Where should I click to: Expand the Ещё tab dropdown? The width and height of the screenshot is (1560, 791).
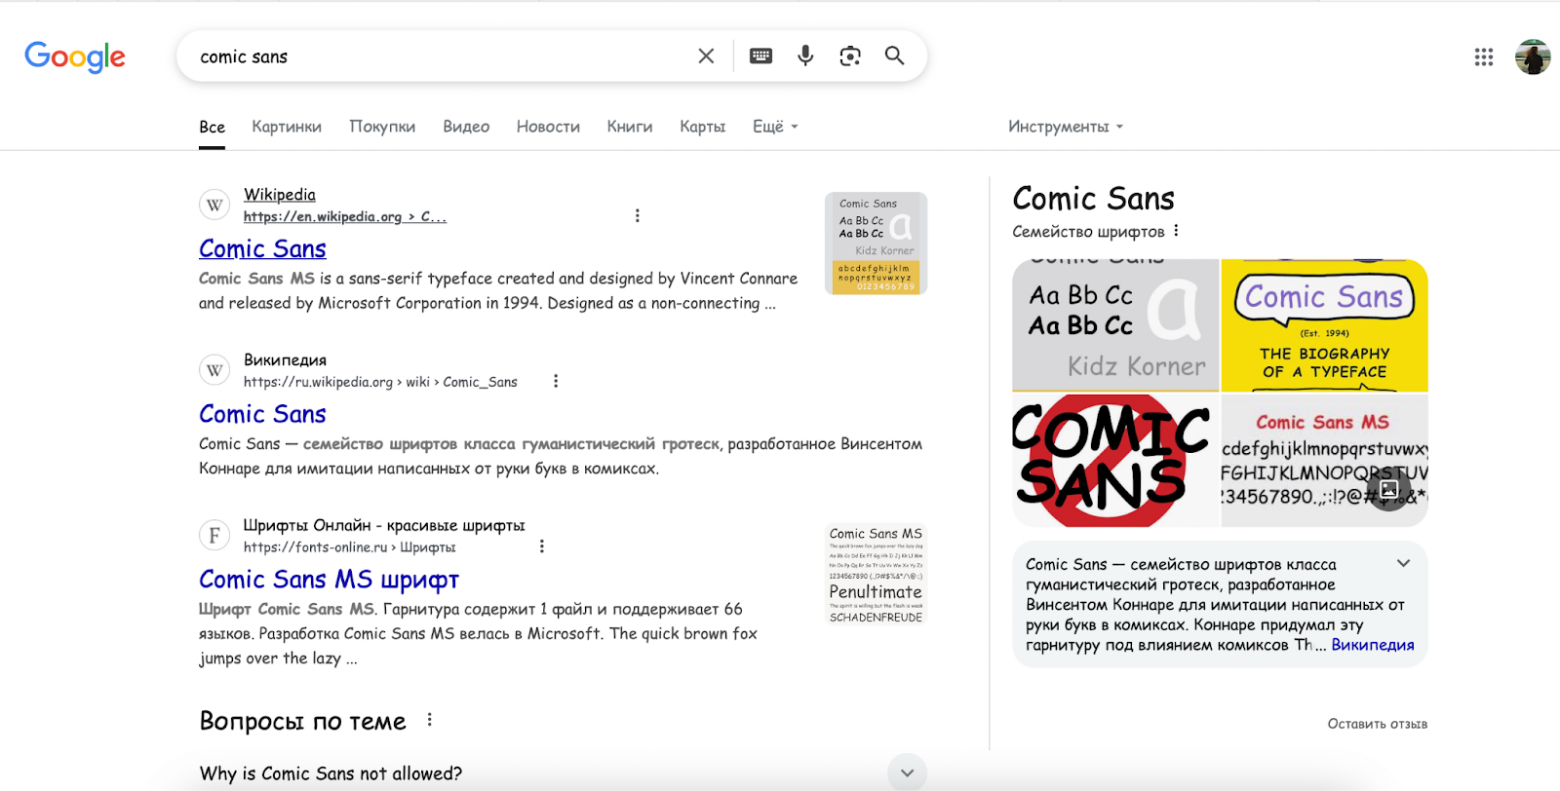click(x=775, y=126)
